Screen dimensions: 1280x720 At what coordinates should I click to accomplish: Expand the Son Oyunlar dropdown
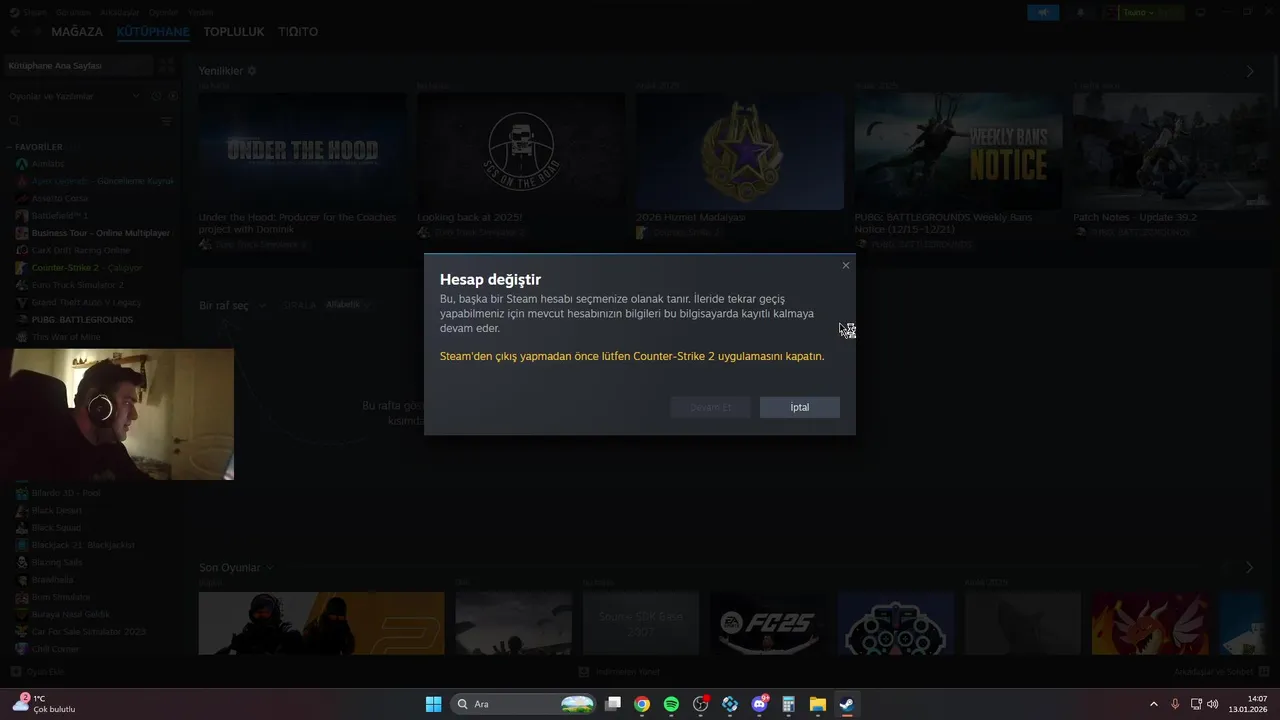click(235, 567)
